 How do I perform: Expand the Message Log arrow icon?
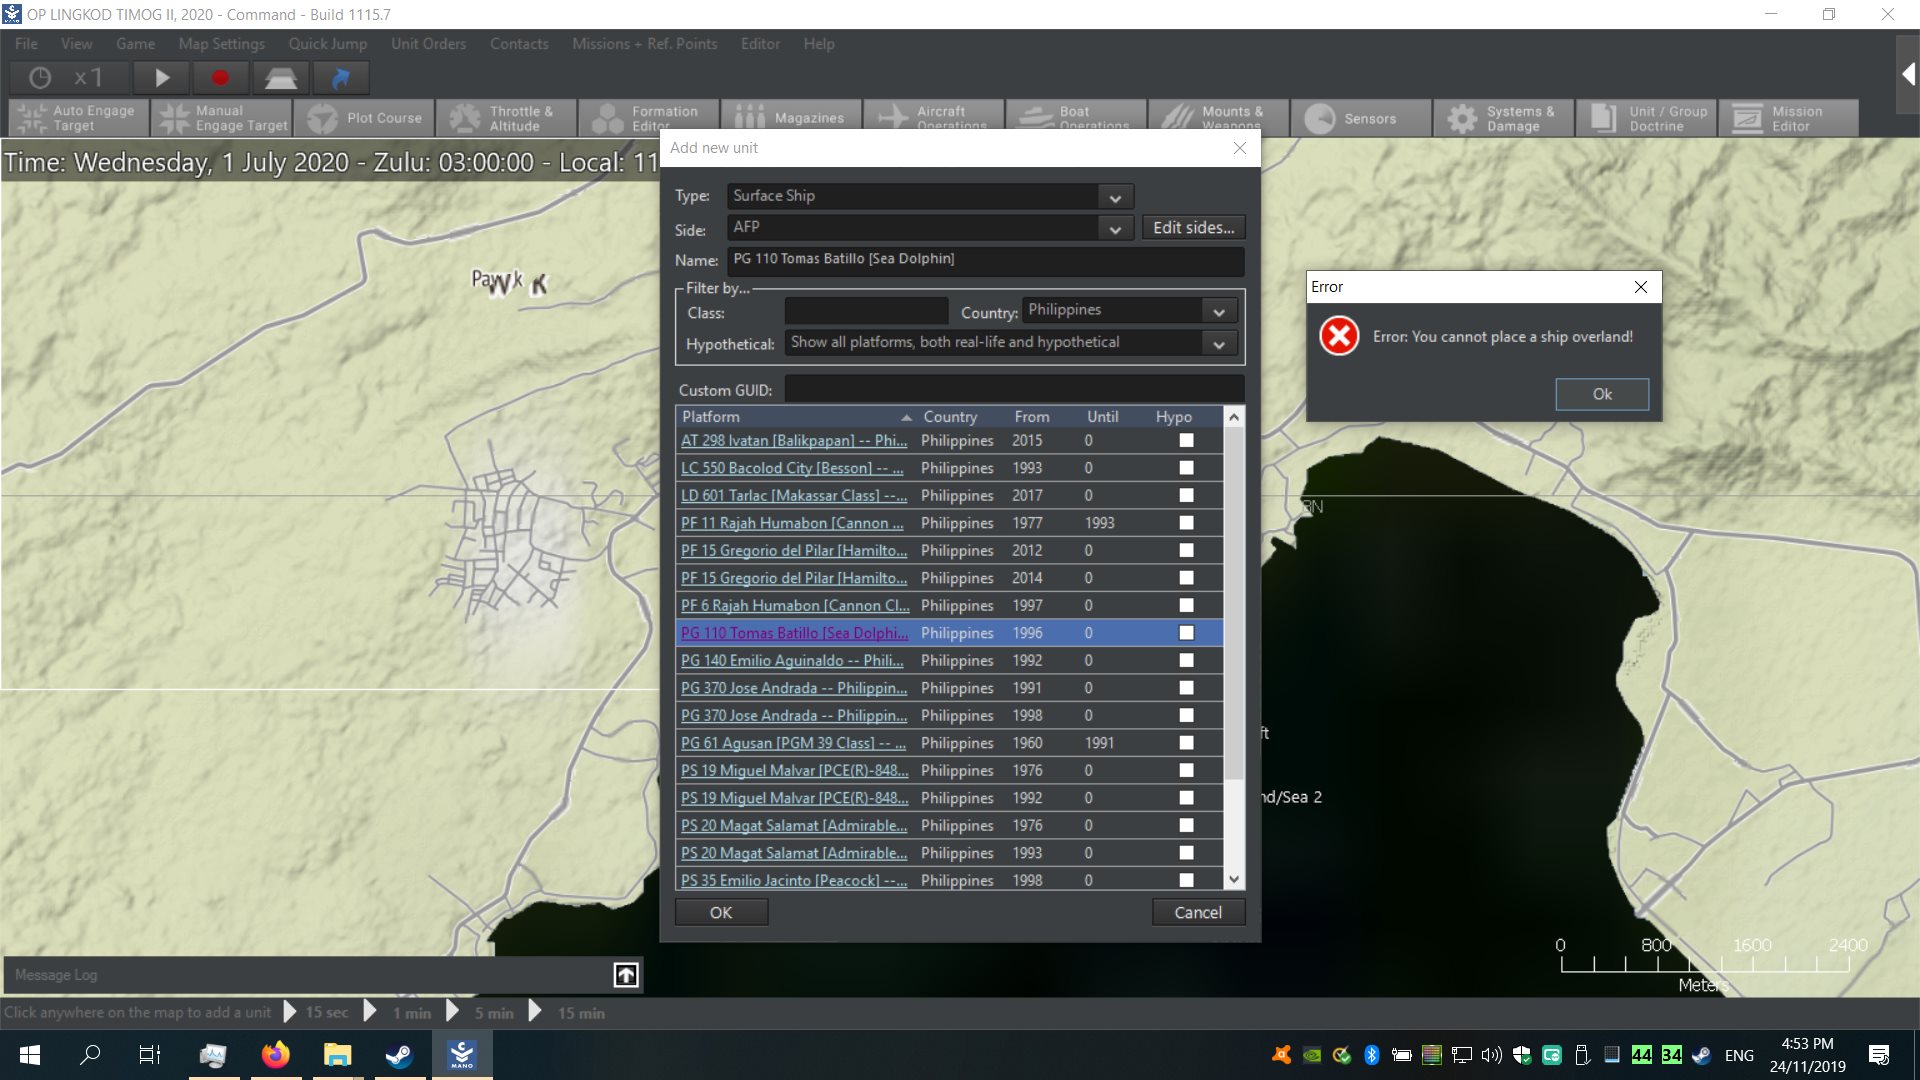pos(626,975)
